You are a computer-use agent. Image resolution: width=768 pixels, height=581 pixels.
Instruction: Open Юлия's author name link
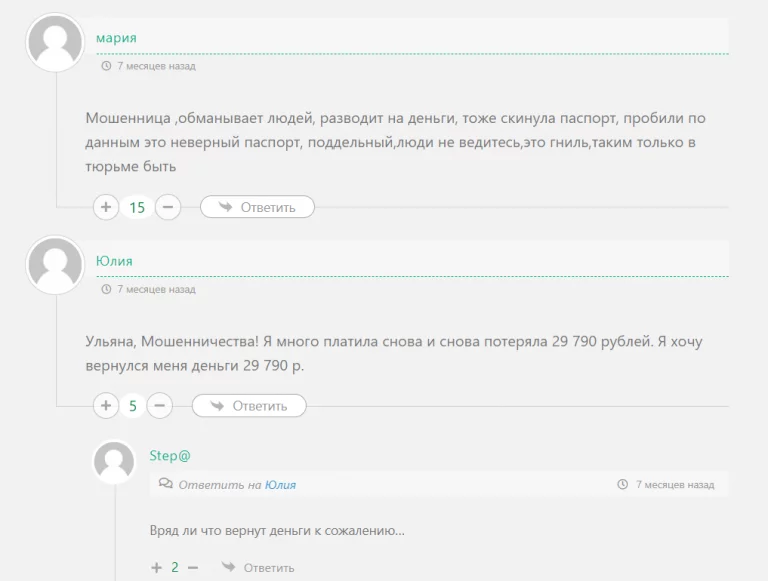click(x=114, y=261)
